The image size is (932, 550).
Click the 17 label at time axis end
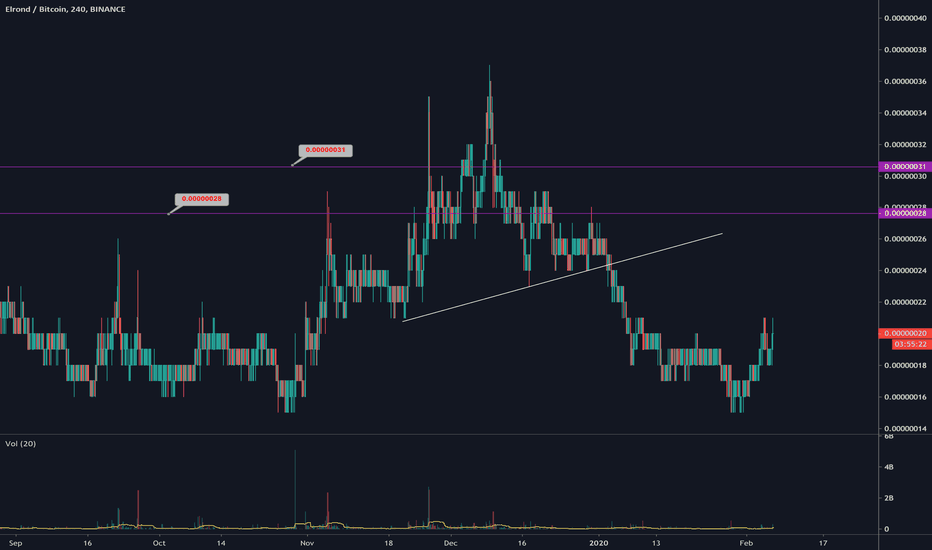tap(823, 543)
